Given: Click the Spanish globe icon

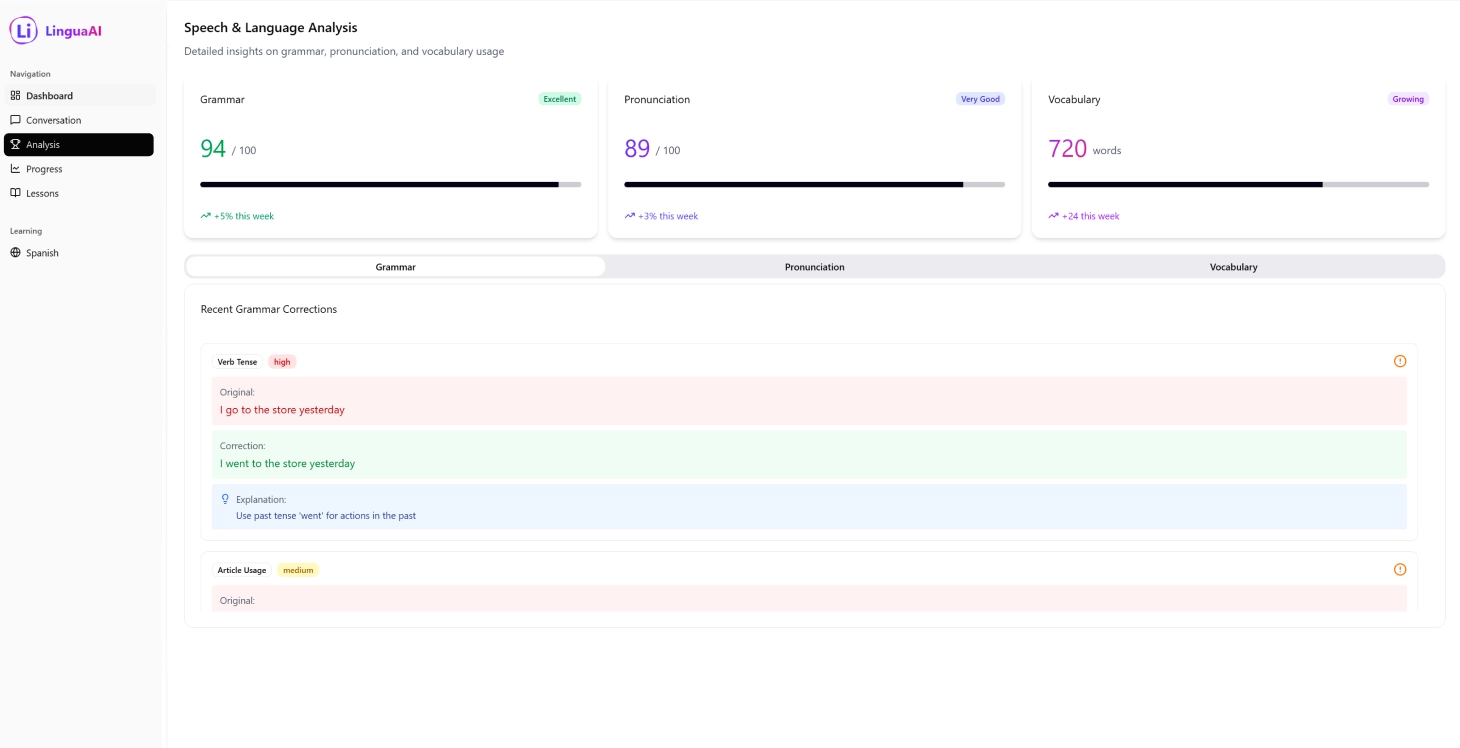Looking at the screenshot, I should click(14, 253).
